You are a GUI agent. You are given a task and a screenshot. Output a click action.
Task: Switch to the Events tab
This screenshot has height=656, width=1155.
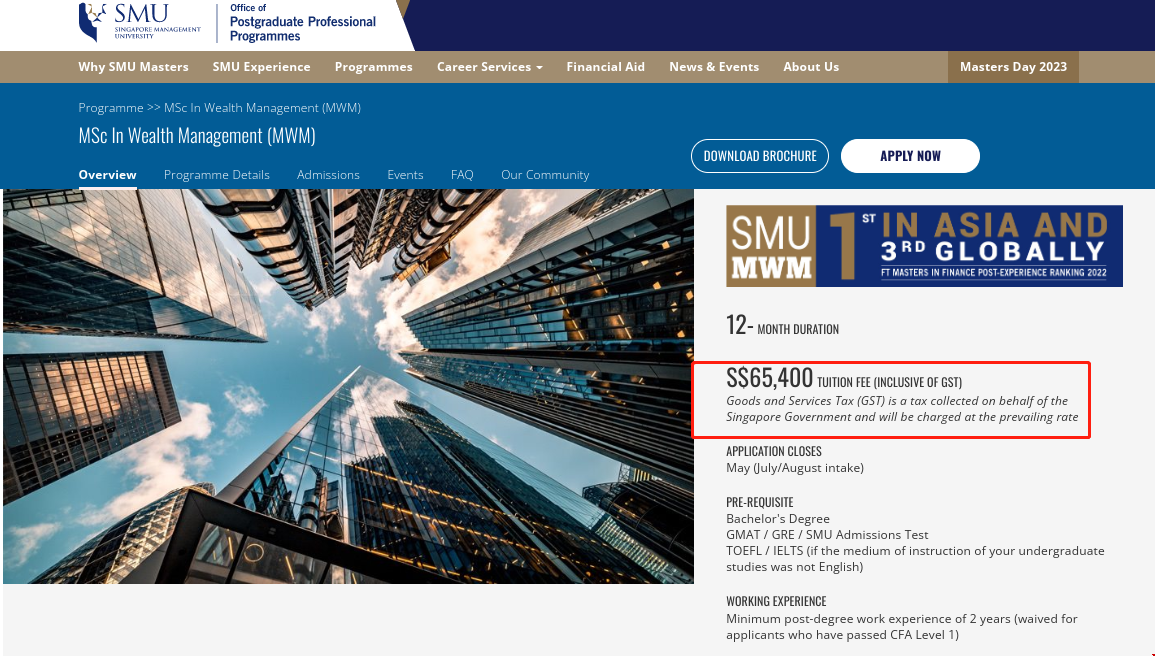[405, 174]
